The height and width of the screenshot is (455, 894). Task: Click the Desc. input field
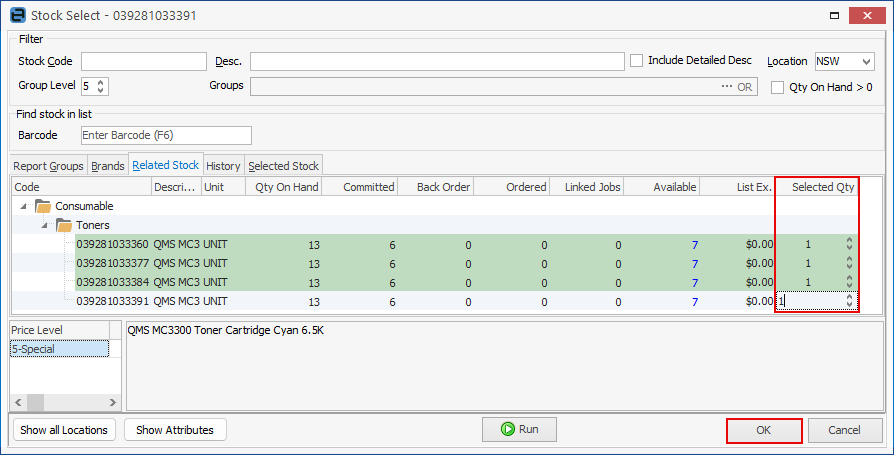437,62
